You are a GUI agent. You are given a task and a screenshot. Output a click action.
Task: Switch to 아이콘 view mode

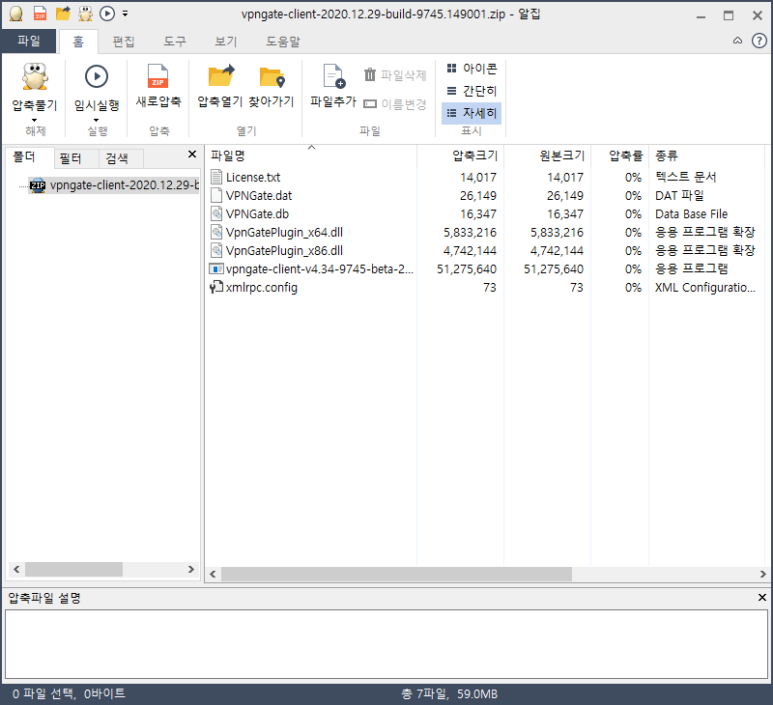pos(472,68)
